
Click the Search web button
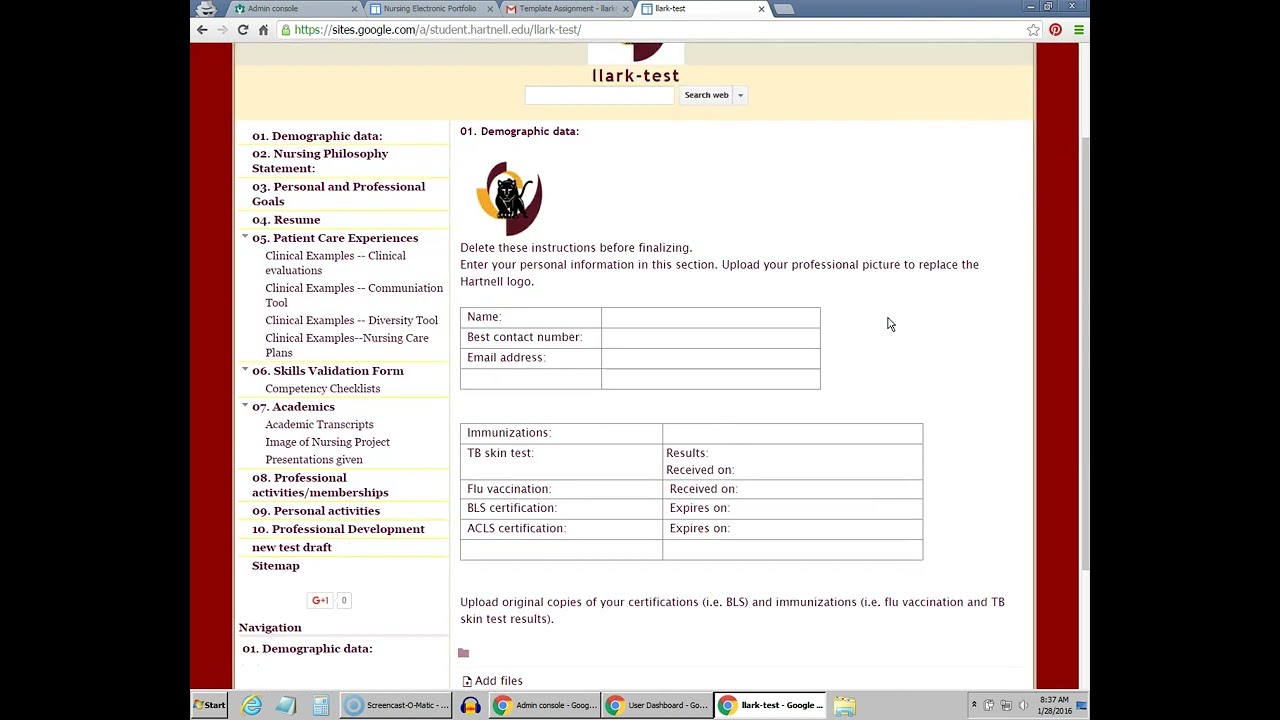coord(706,95)
